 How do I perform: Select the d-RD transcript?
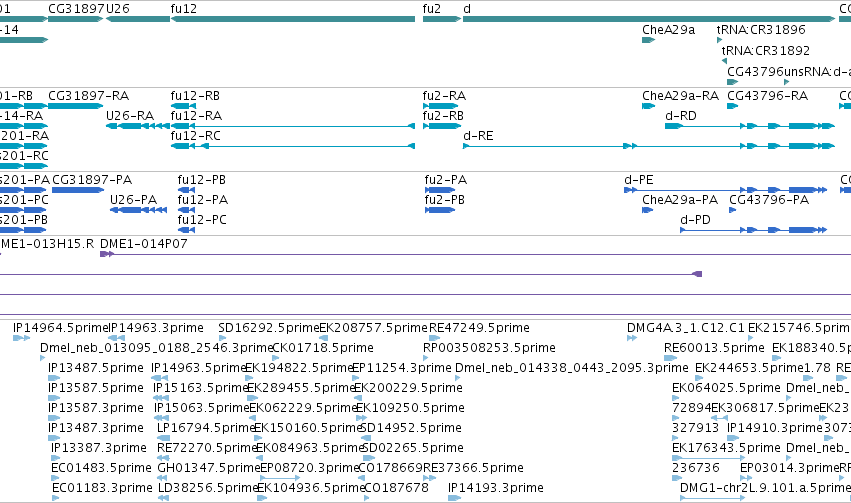coord(750,126)
